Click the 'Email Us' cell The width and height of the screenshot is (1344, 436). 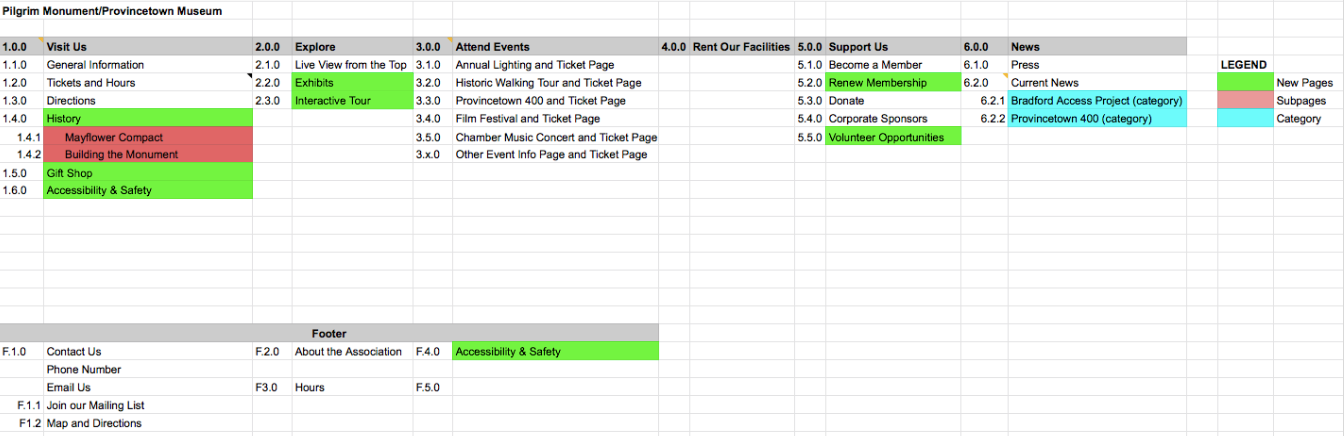[148, 388]
